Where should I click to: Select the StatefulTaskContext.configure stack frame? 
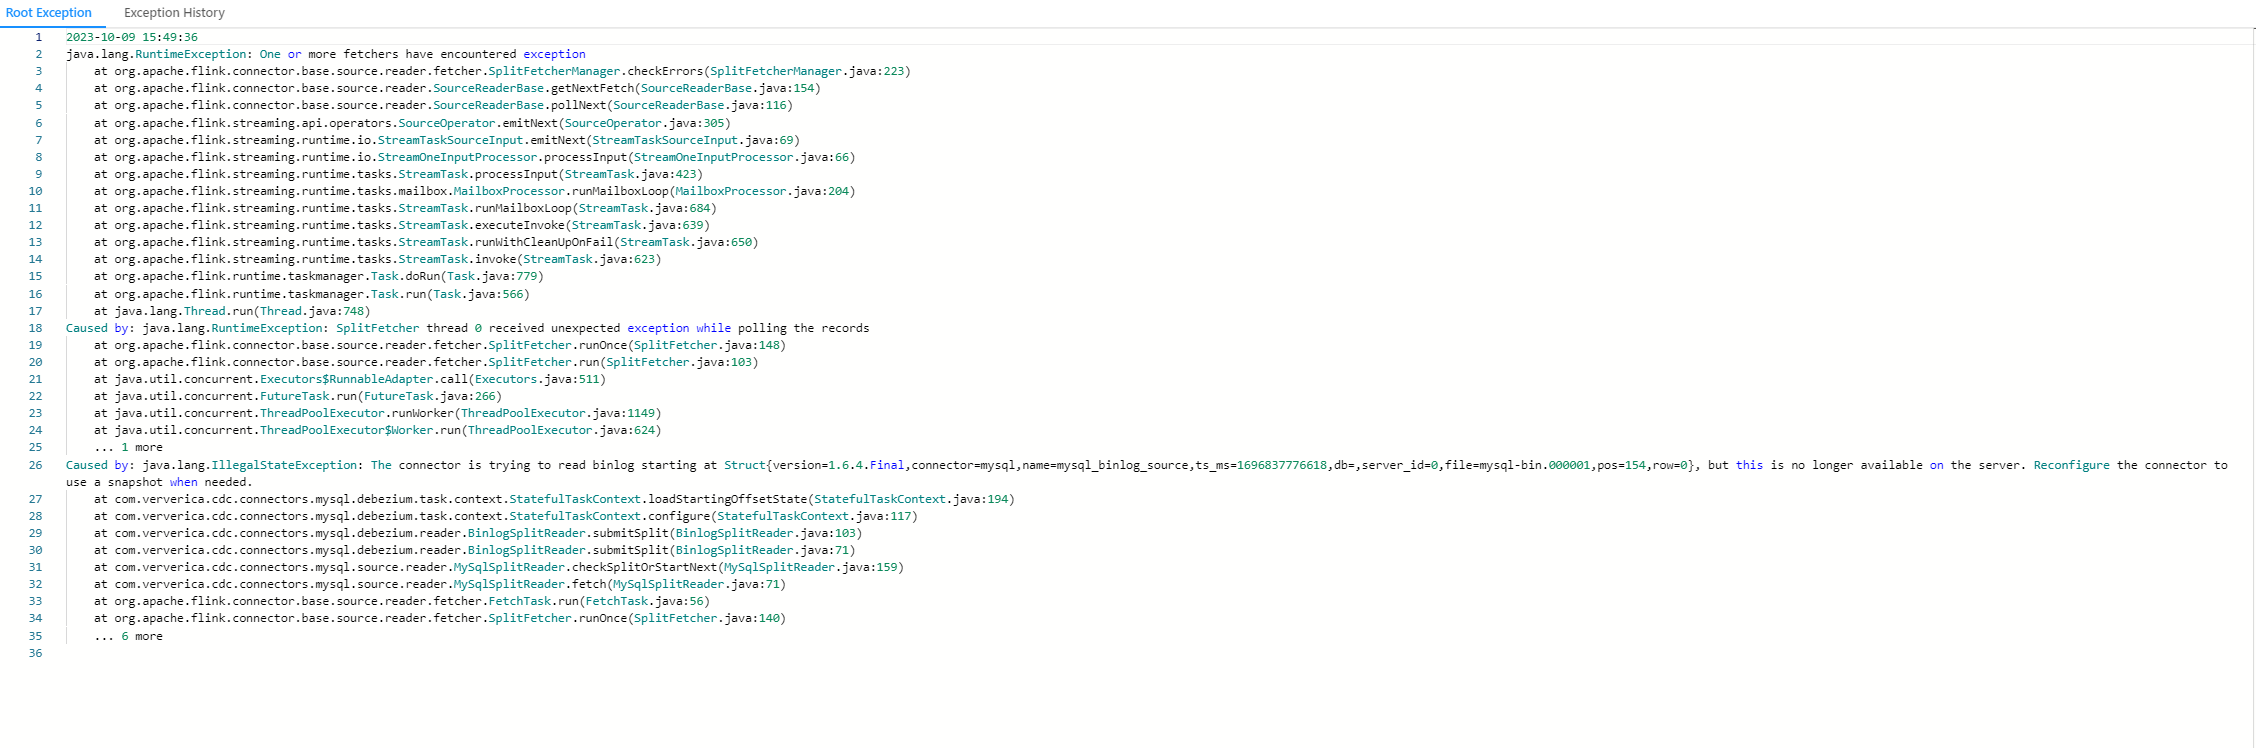(506, 516)
